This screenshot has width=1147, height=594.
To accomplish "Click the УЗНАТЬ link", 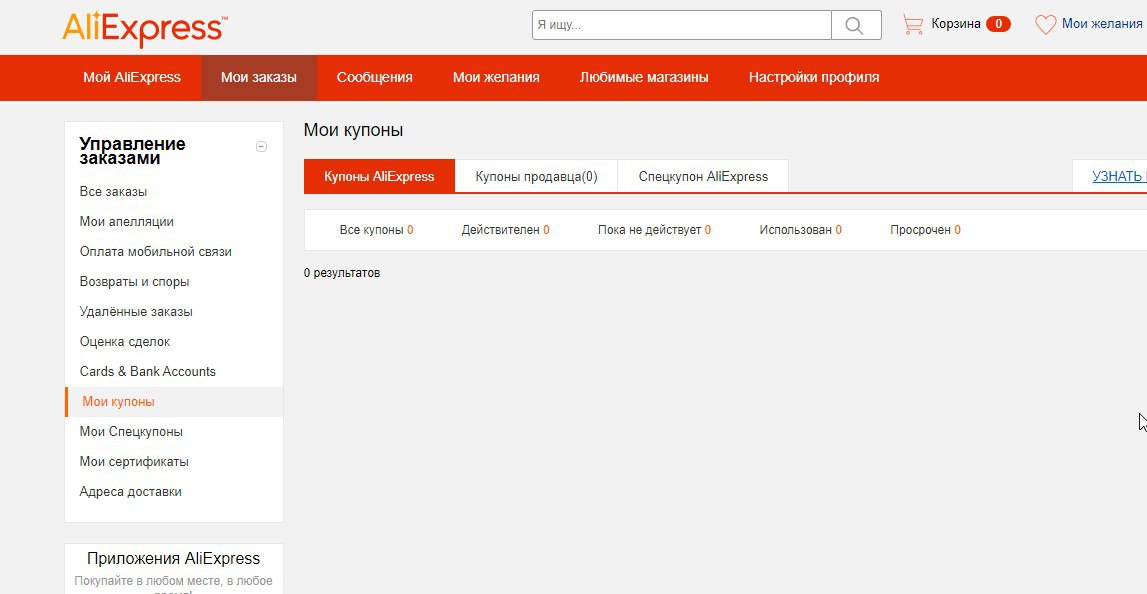I will click(1119, 176).
